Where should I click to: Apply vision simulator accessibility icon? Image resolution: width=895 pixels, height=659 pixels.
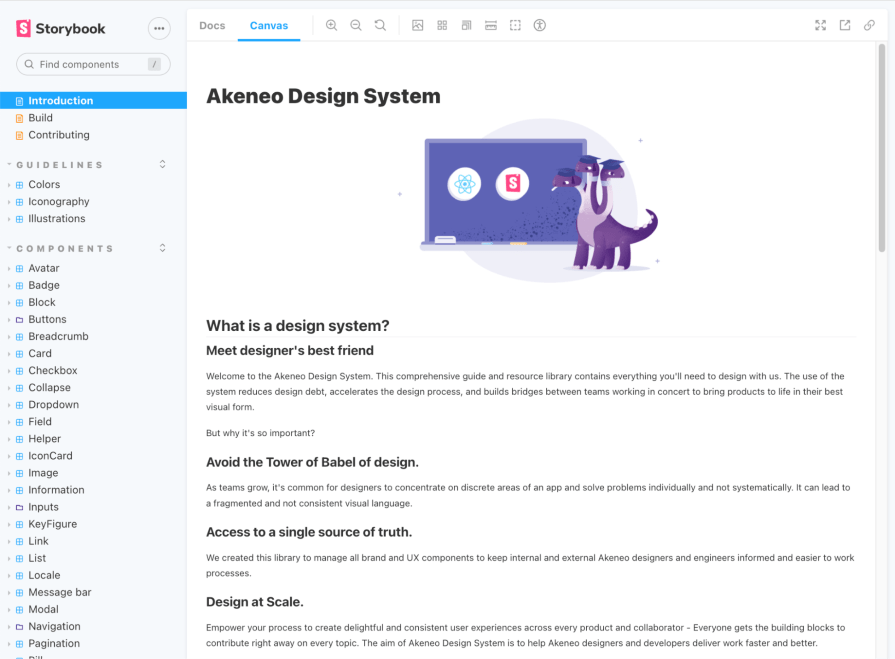pos(539,25)
